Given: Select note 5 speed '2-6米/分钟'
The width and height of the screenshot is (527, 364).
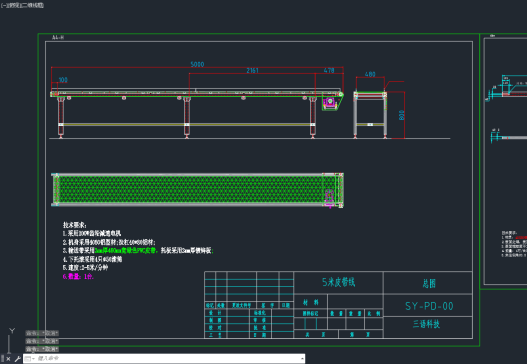Looking at the screenshot, I should [x=85, y=268].
